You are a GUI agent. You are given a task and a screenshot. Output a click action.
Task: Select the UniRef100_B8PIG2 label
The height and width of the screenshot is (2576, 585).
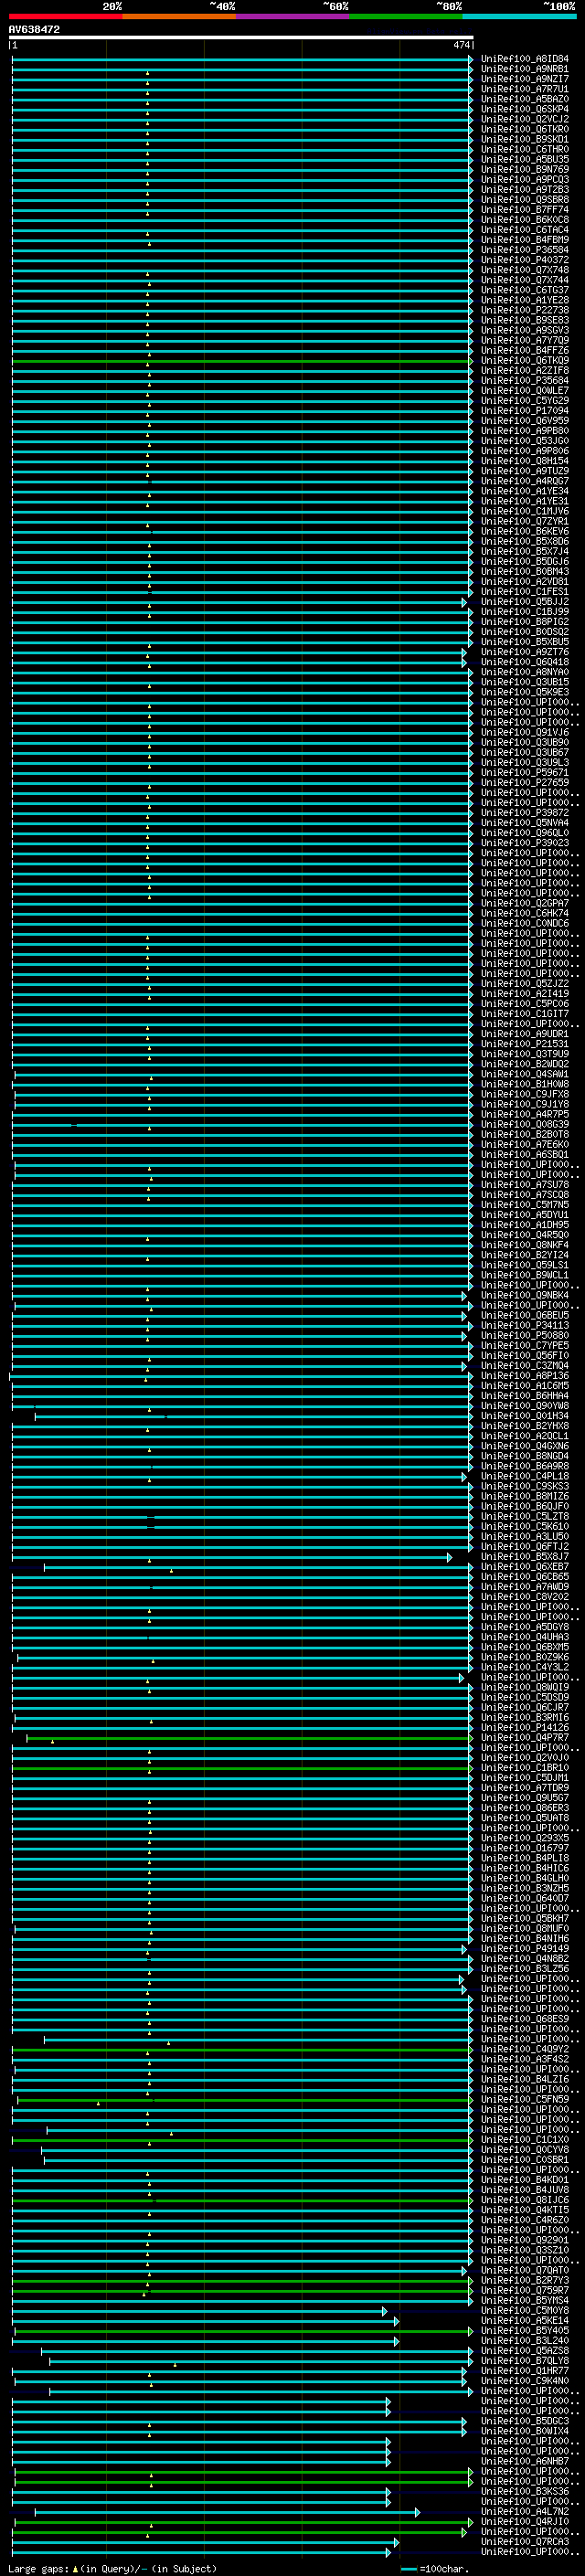tap(525, 621)
